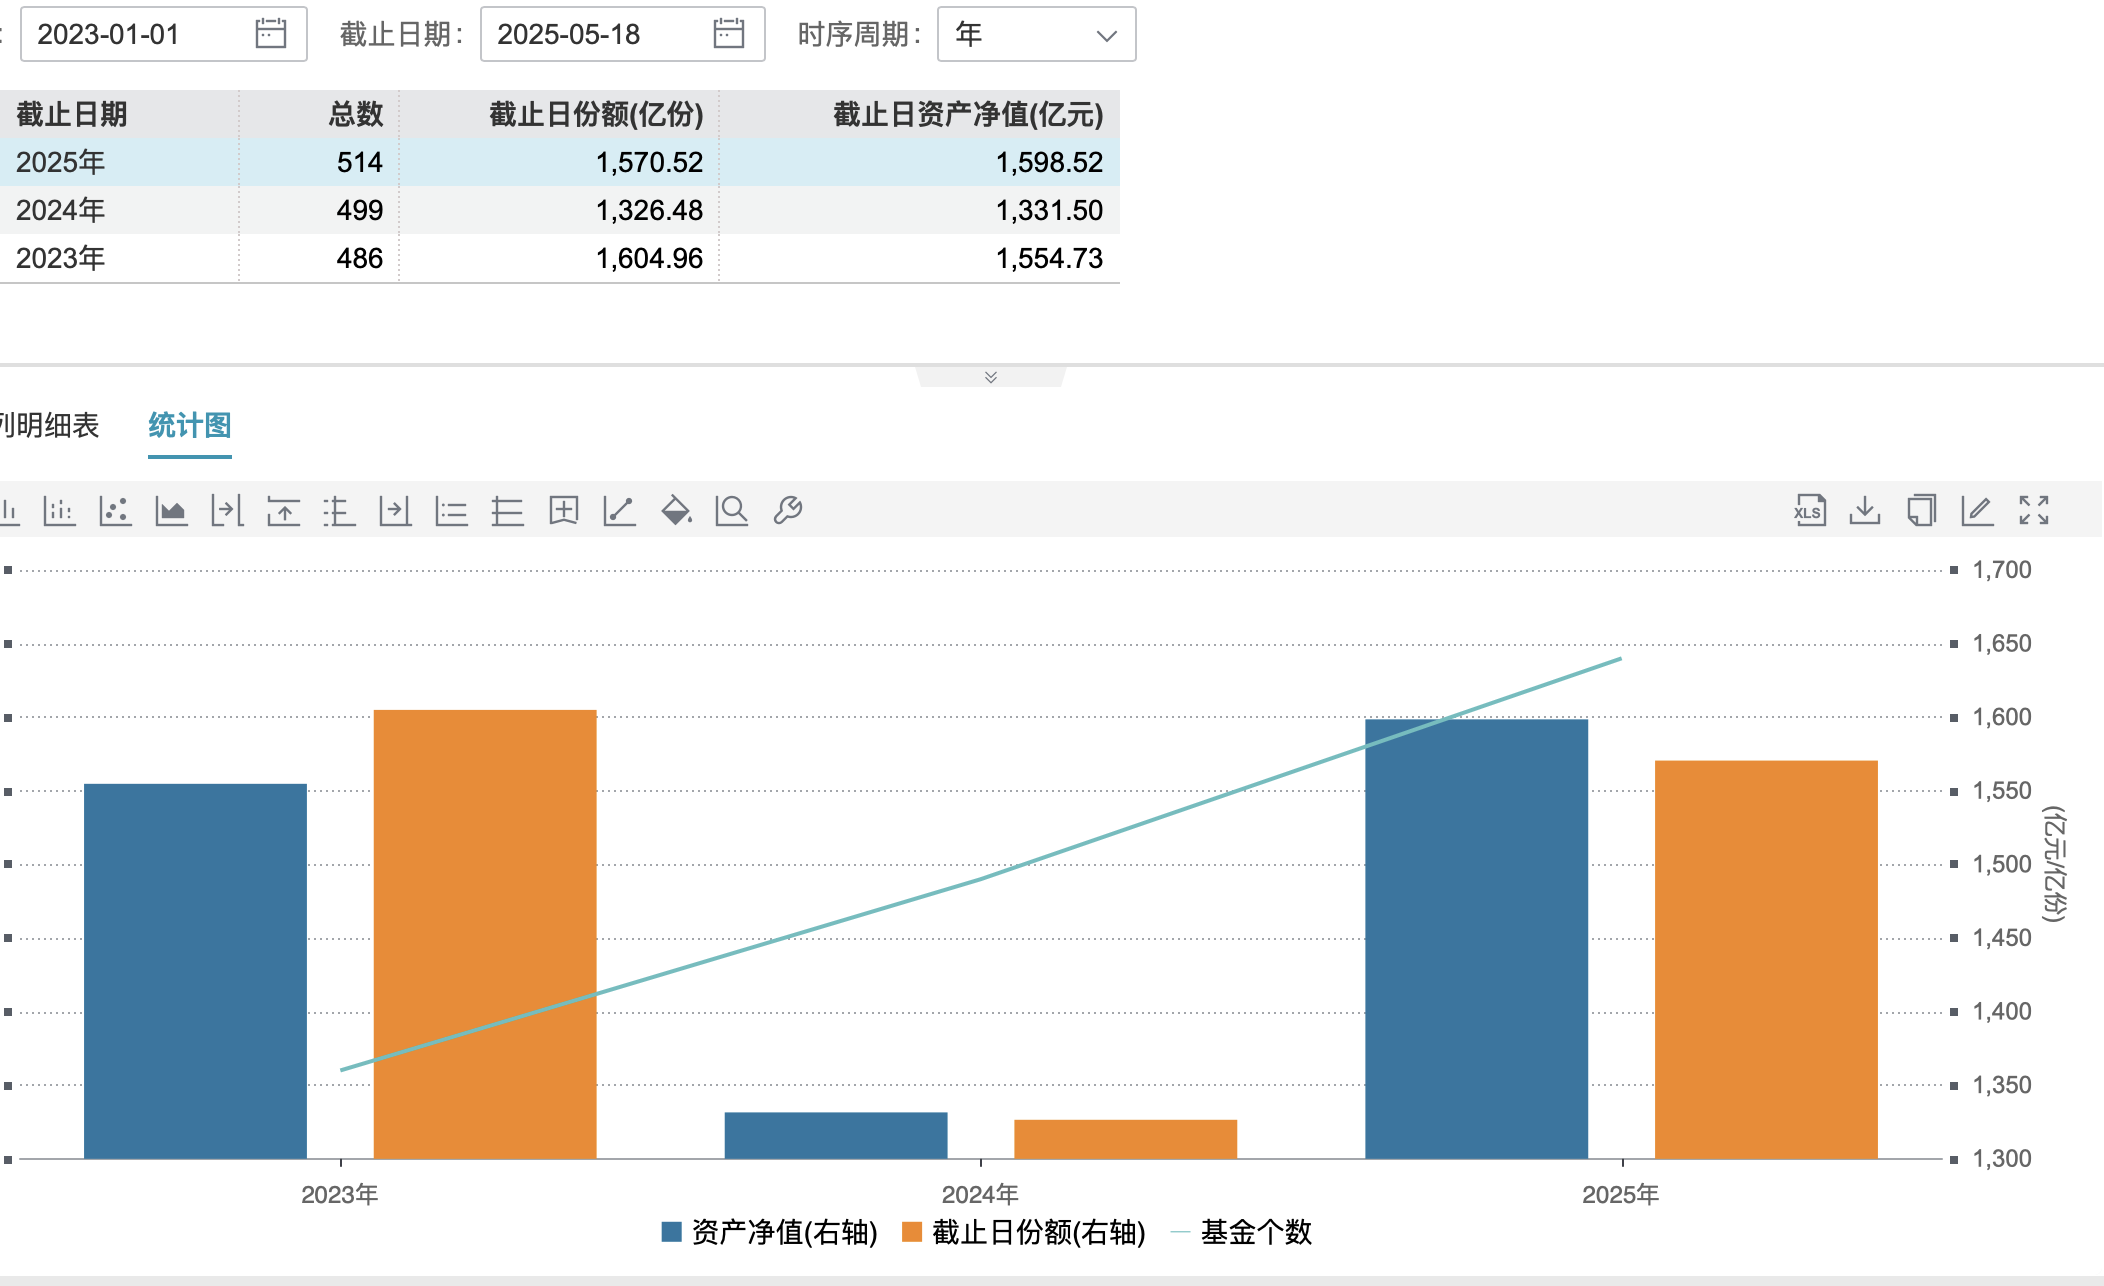This screenshot has height=1286, width=2104.
Task: Open the 列明细表 tab
Action: pos(48,425)
